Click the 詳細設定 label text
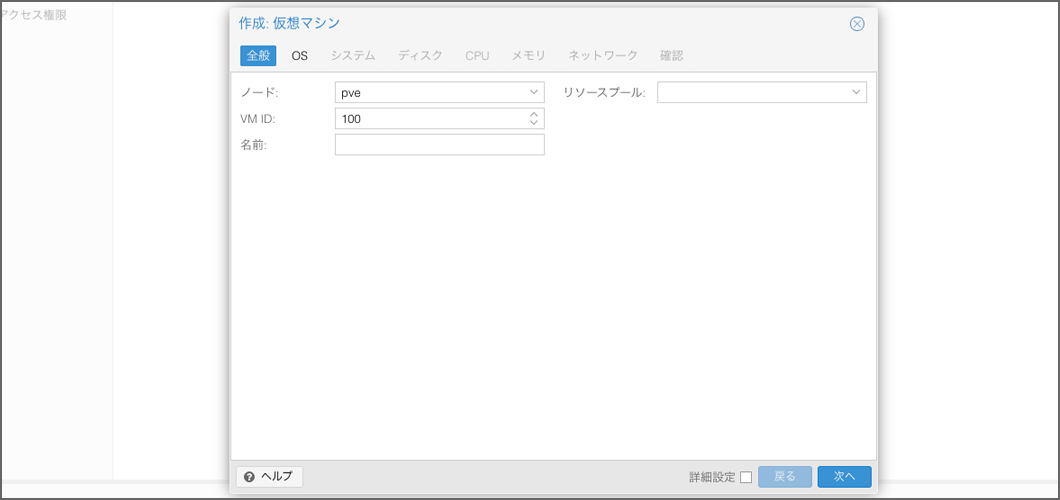1060x500 pixels. click(712, 477)
